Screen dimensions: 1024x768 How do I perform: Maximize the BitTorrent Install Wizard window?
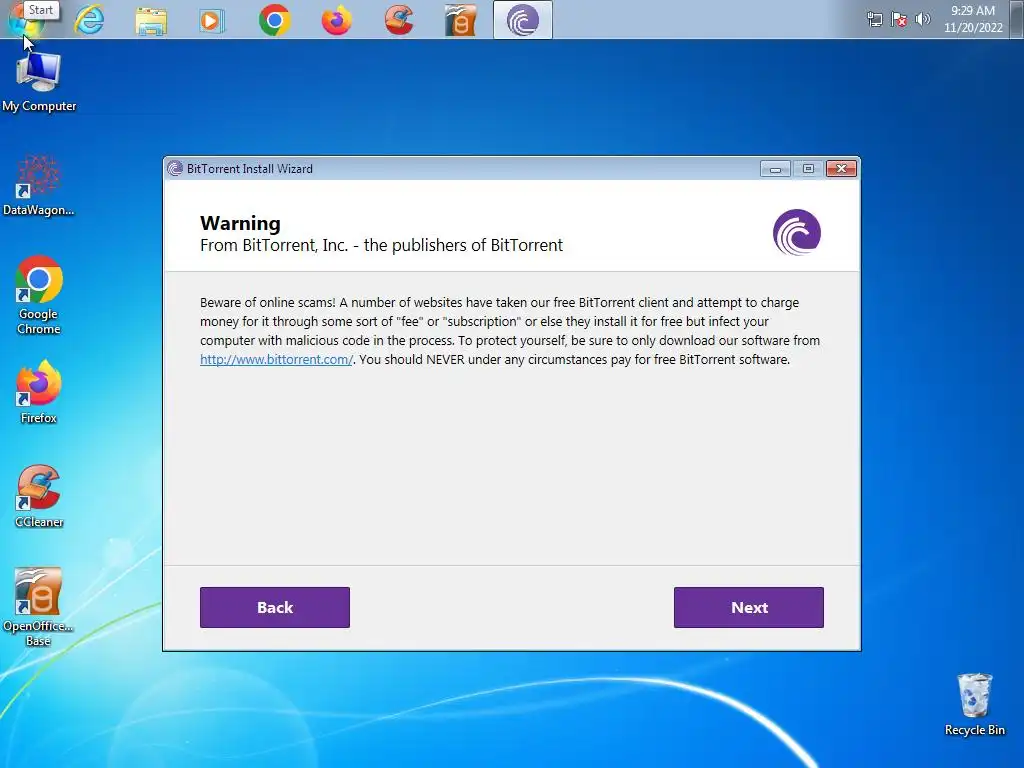pyautogui.click(x=808, y=169)
